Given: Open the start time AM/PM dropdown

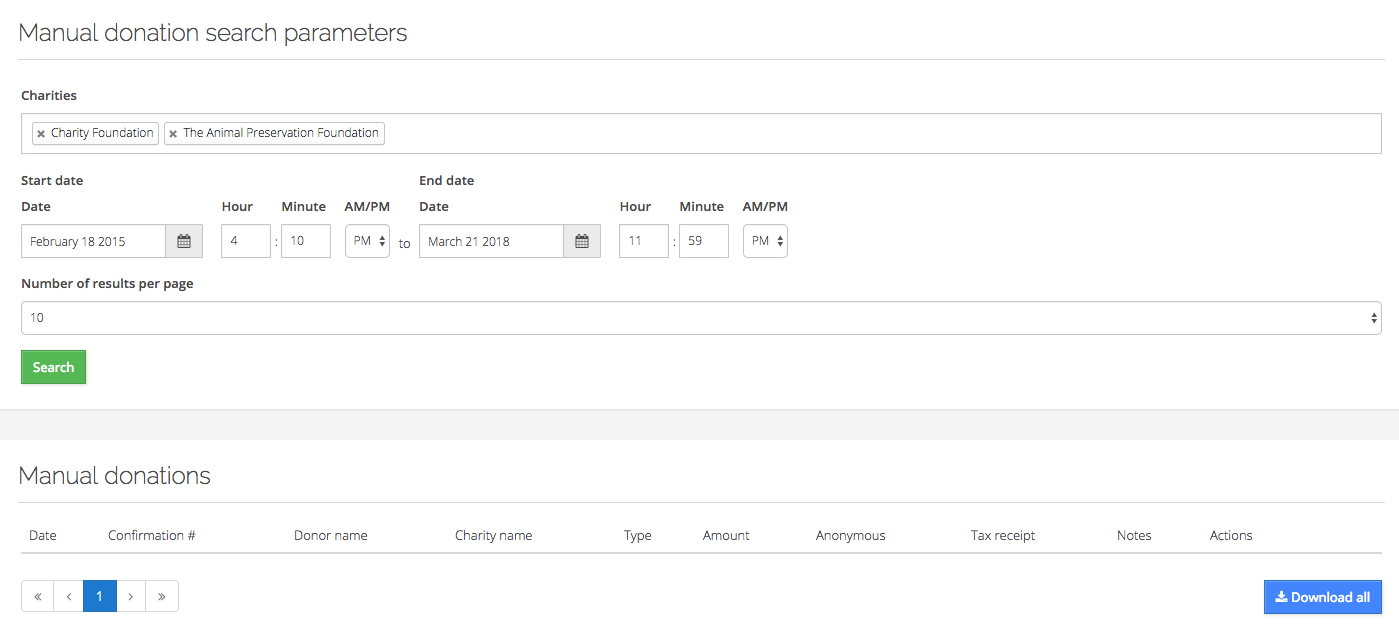Looking at the screenshot, I should [x=367, y=242].
